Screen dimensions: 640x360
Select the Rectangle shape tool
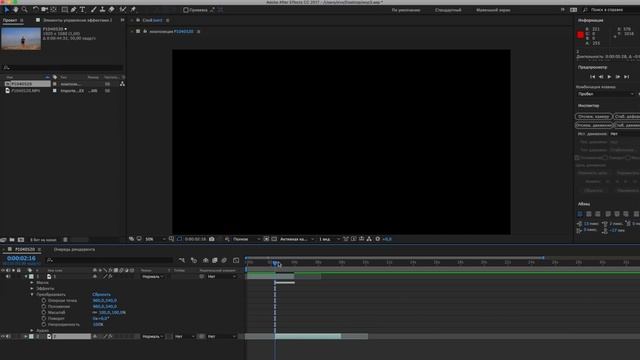tap(64, 9)
